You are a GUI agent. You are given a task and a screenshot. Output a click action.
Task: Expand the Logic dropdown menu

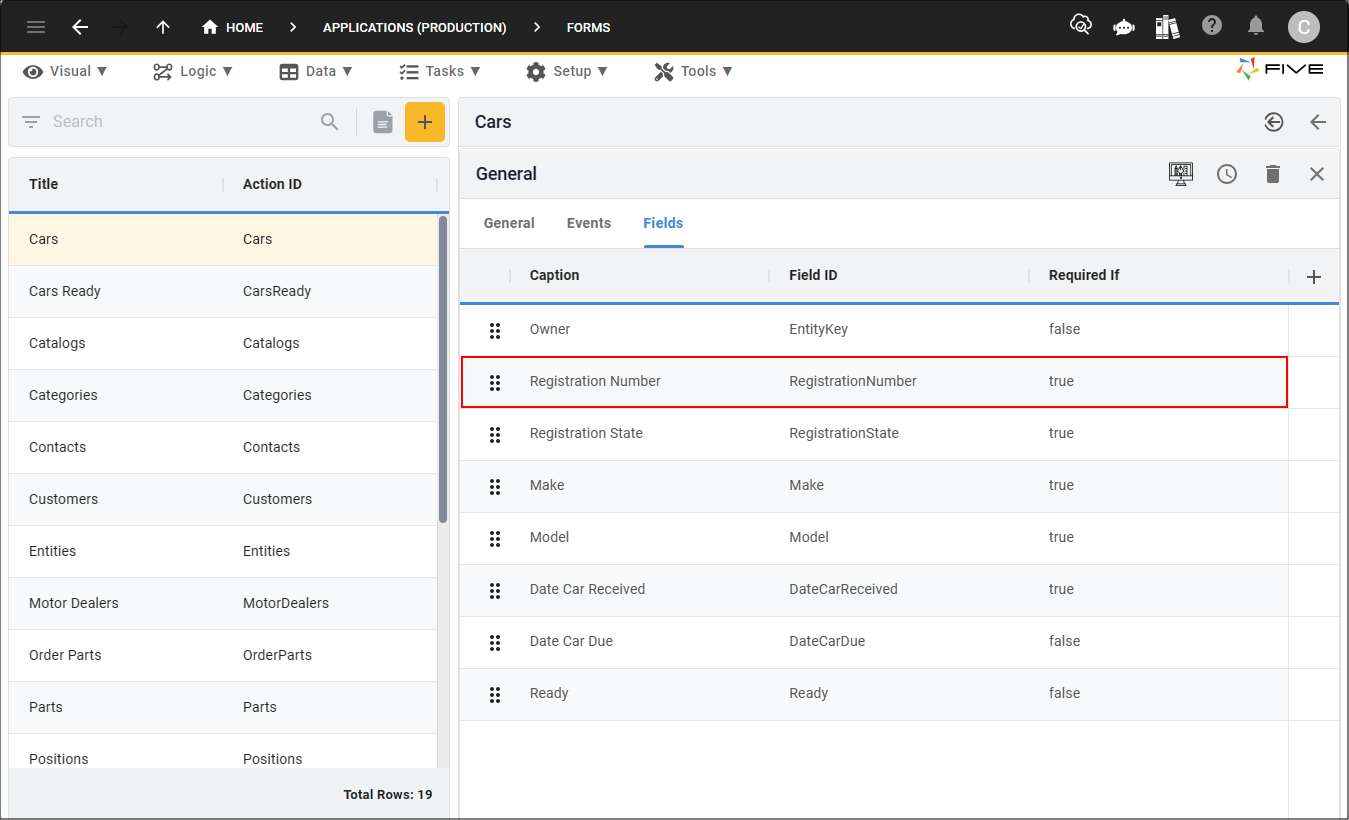pyautogui.click(x=193, y=71)
